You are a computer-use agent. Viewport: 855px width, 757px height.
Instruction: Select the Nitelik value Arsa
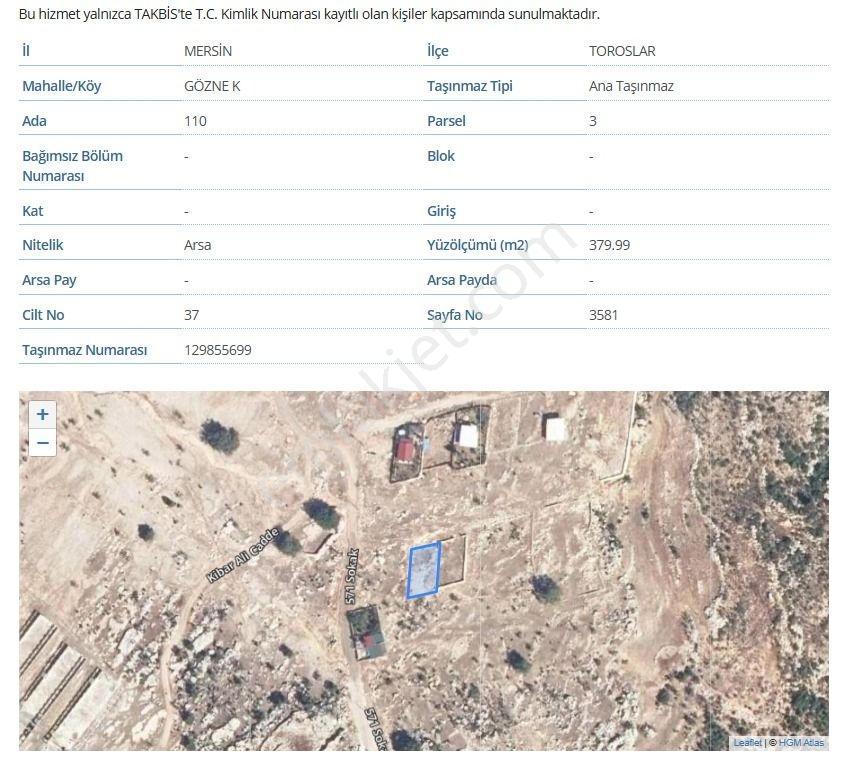pos(197,245)
